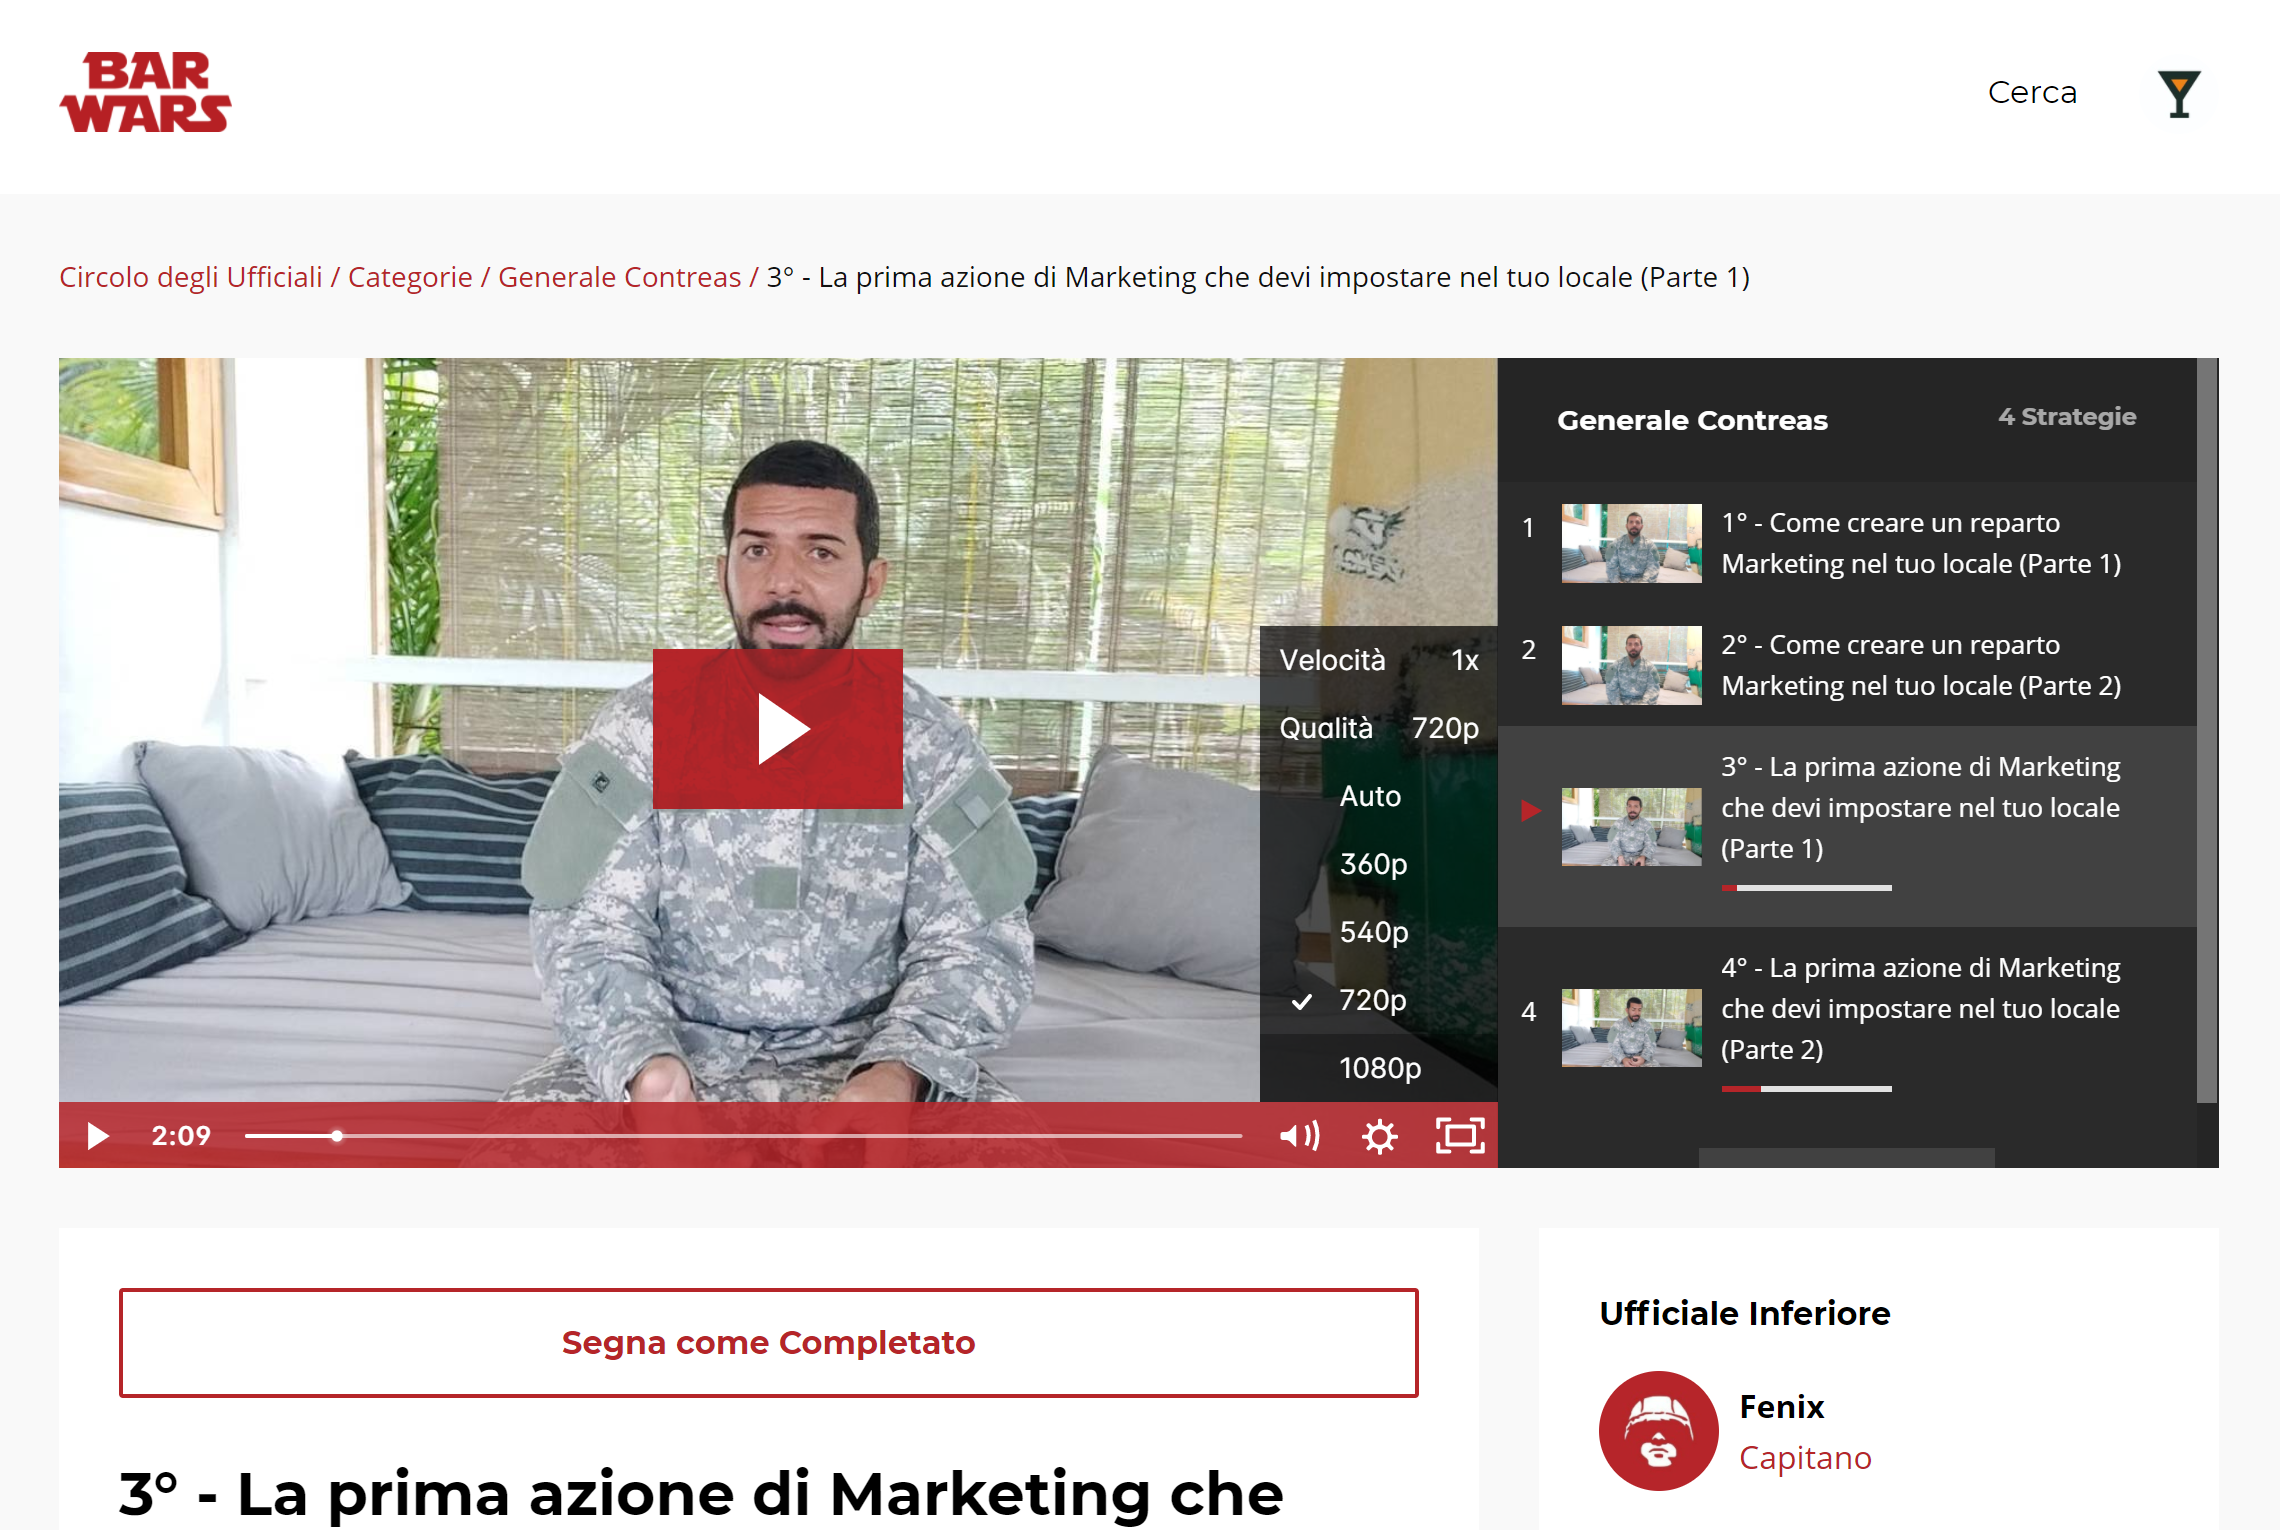Go to Circolo degli Ufficiali breadcrumb
Screen dimensions: 2280x1530
pos(191,277)
